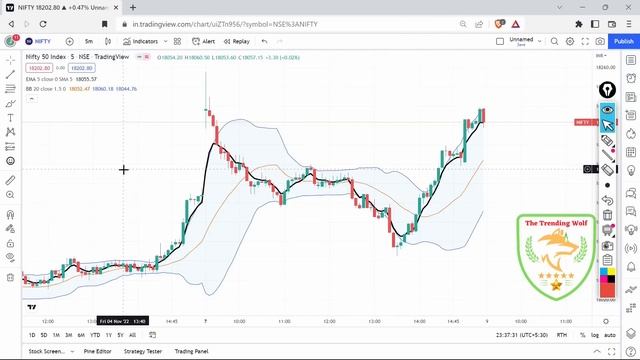This screenshot has height=360, width=640.
Task: Open the go to date calendar
Action: click(152, 335)
